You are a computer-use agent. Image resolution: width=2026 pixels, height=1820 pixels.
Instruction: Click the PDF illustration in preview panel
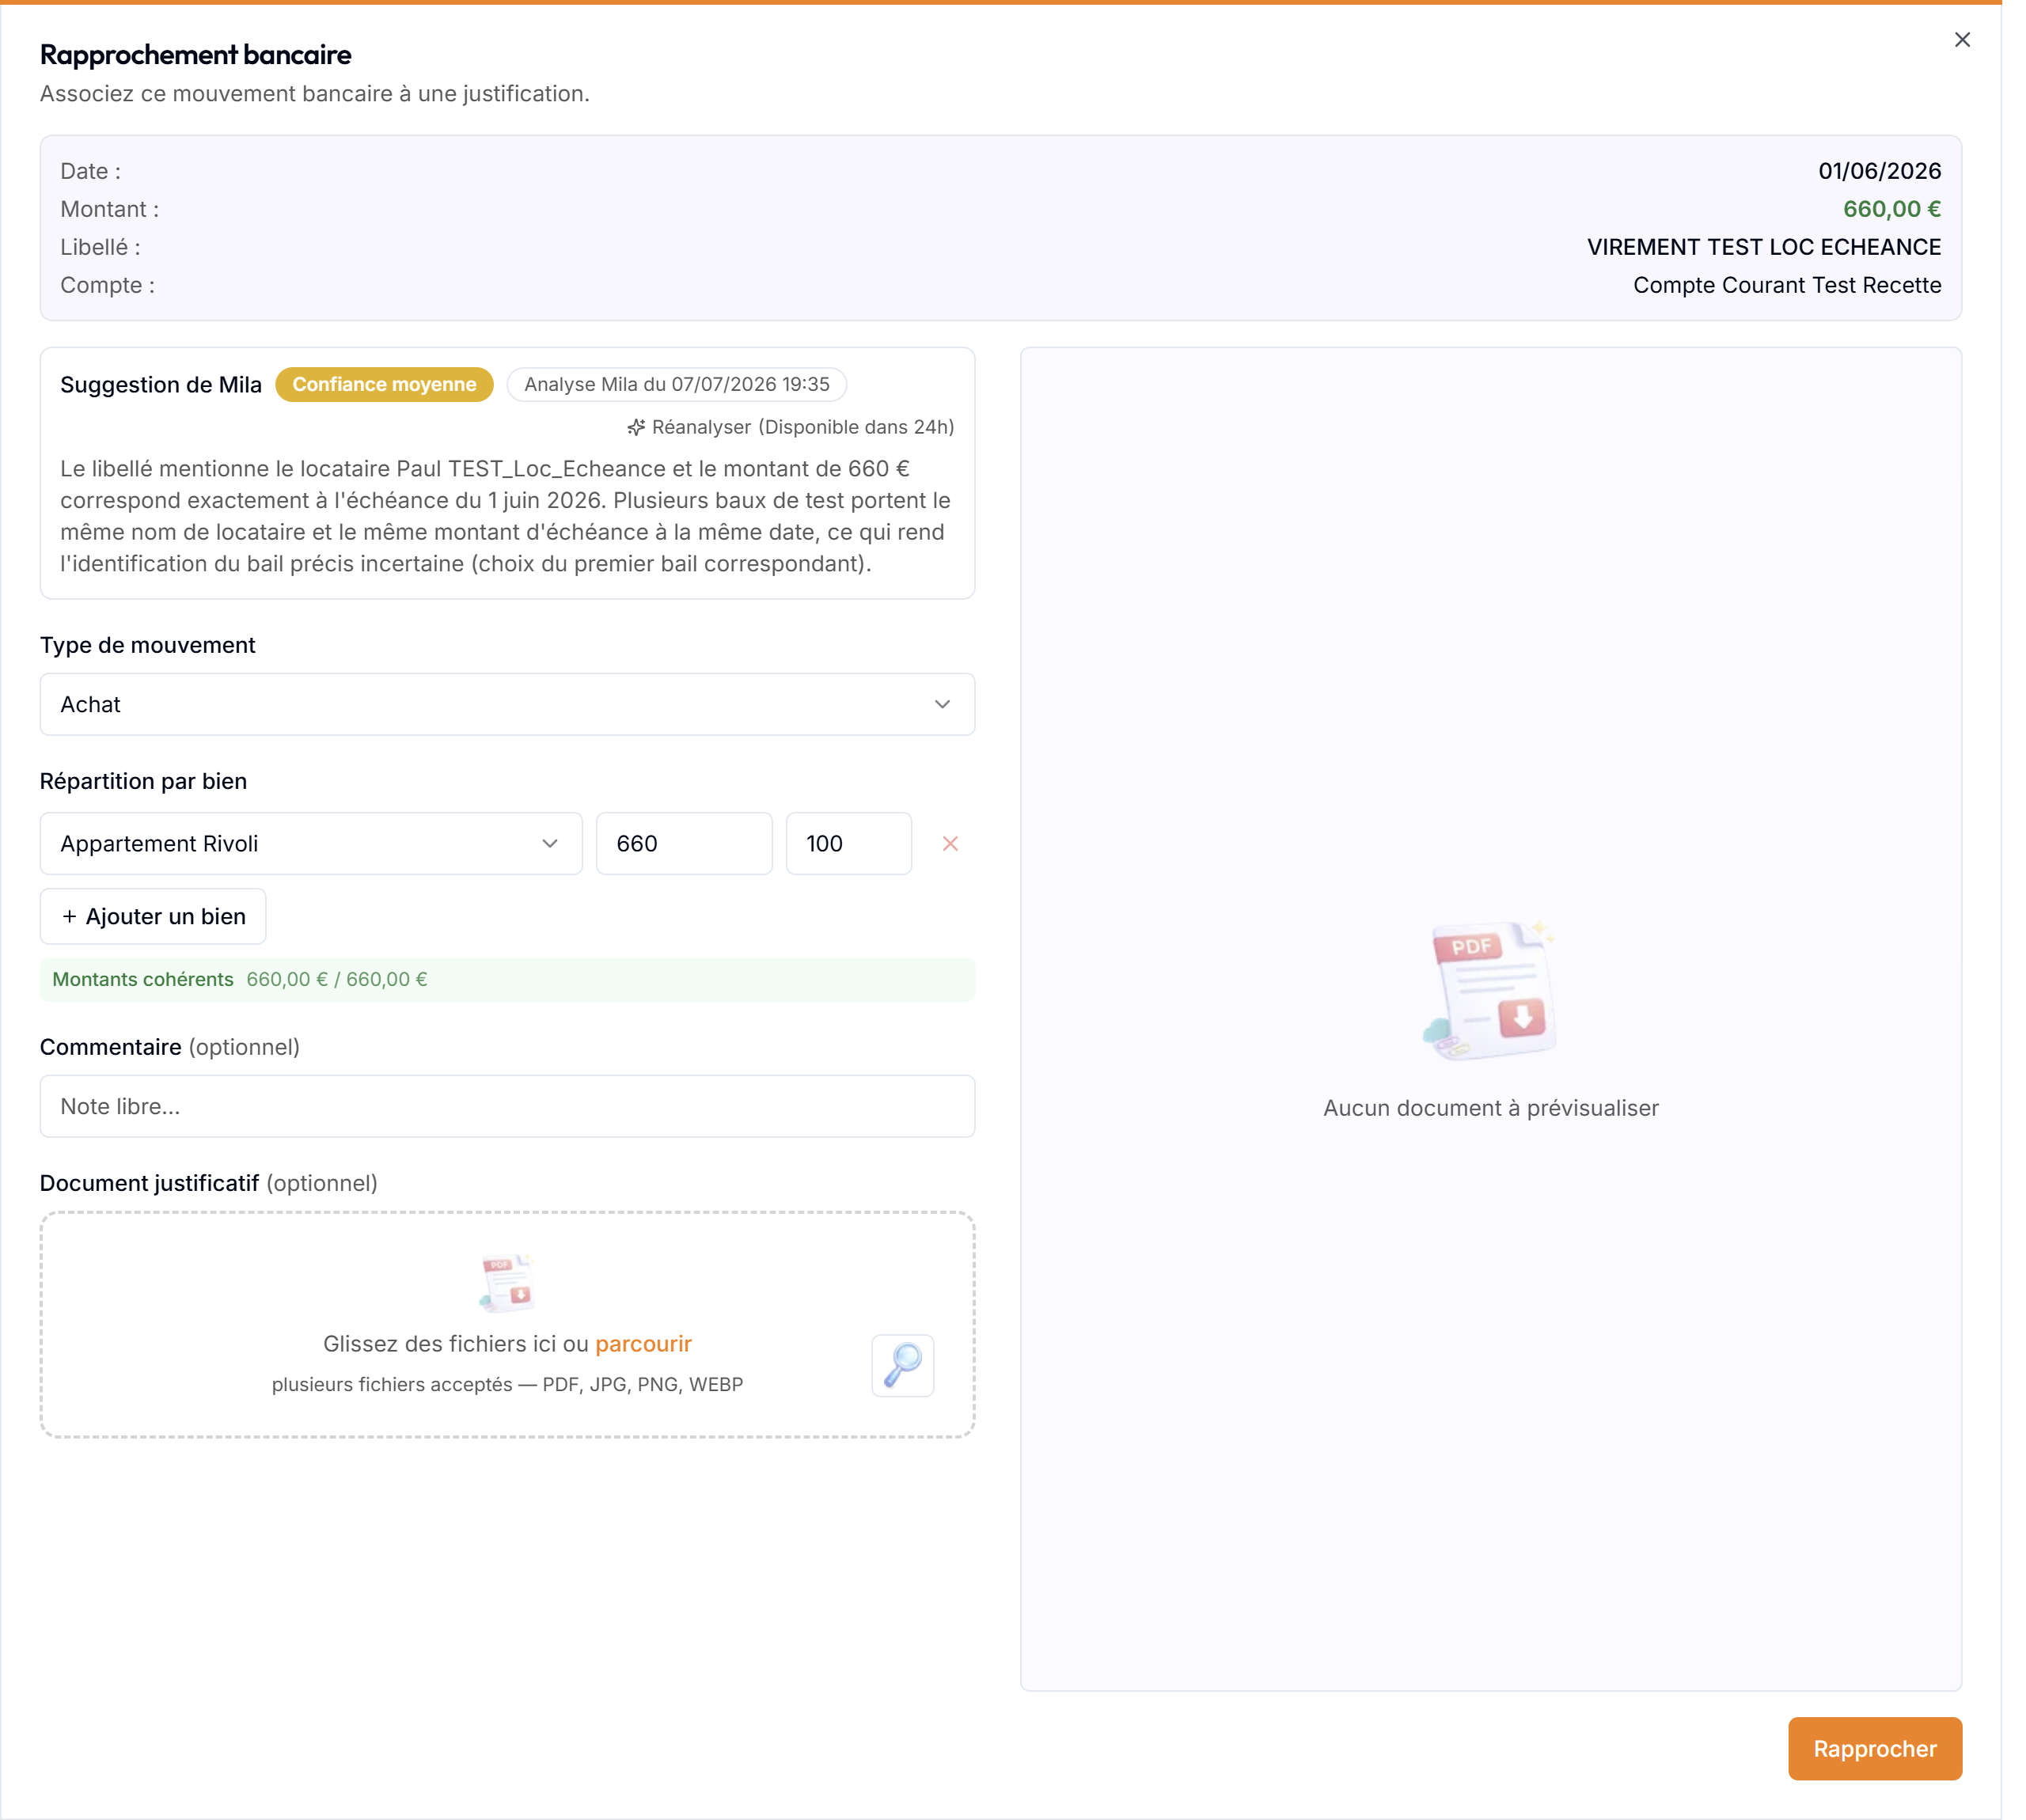coord(1489,991)
